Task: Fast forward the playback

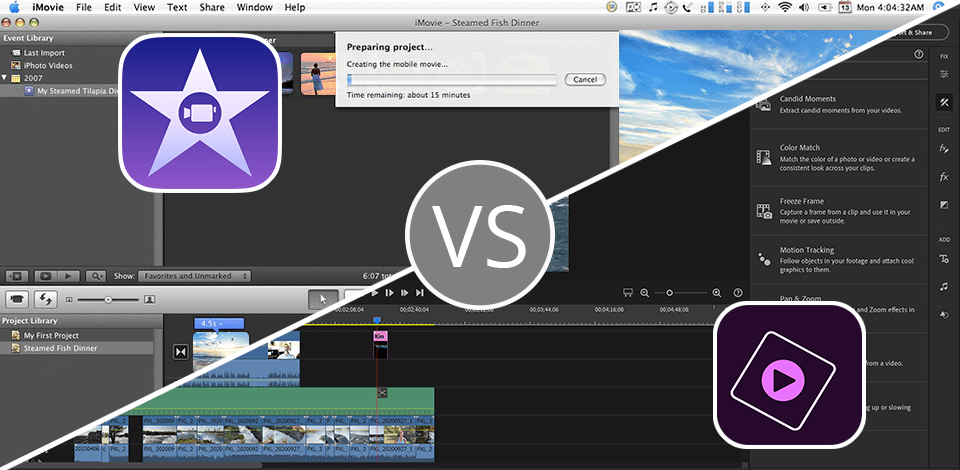Action: (x=405, y=293)
